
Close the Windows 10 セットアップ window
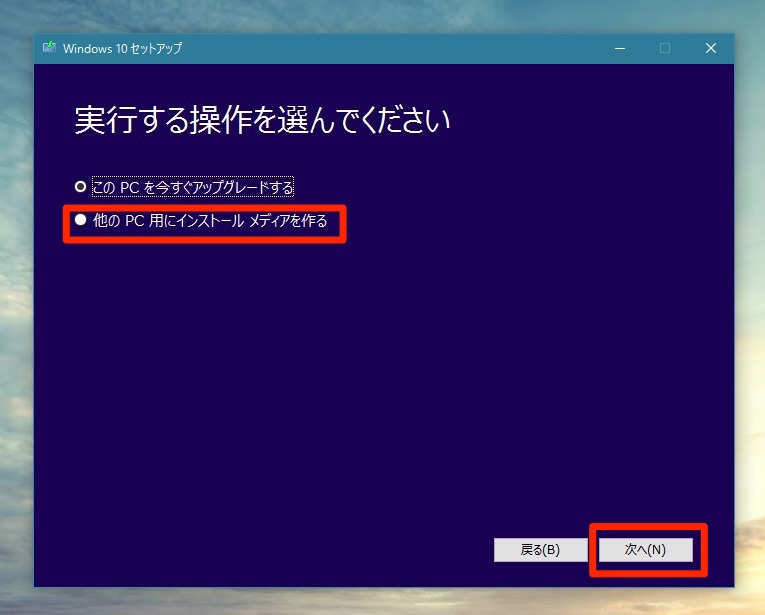click(711, 48)
